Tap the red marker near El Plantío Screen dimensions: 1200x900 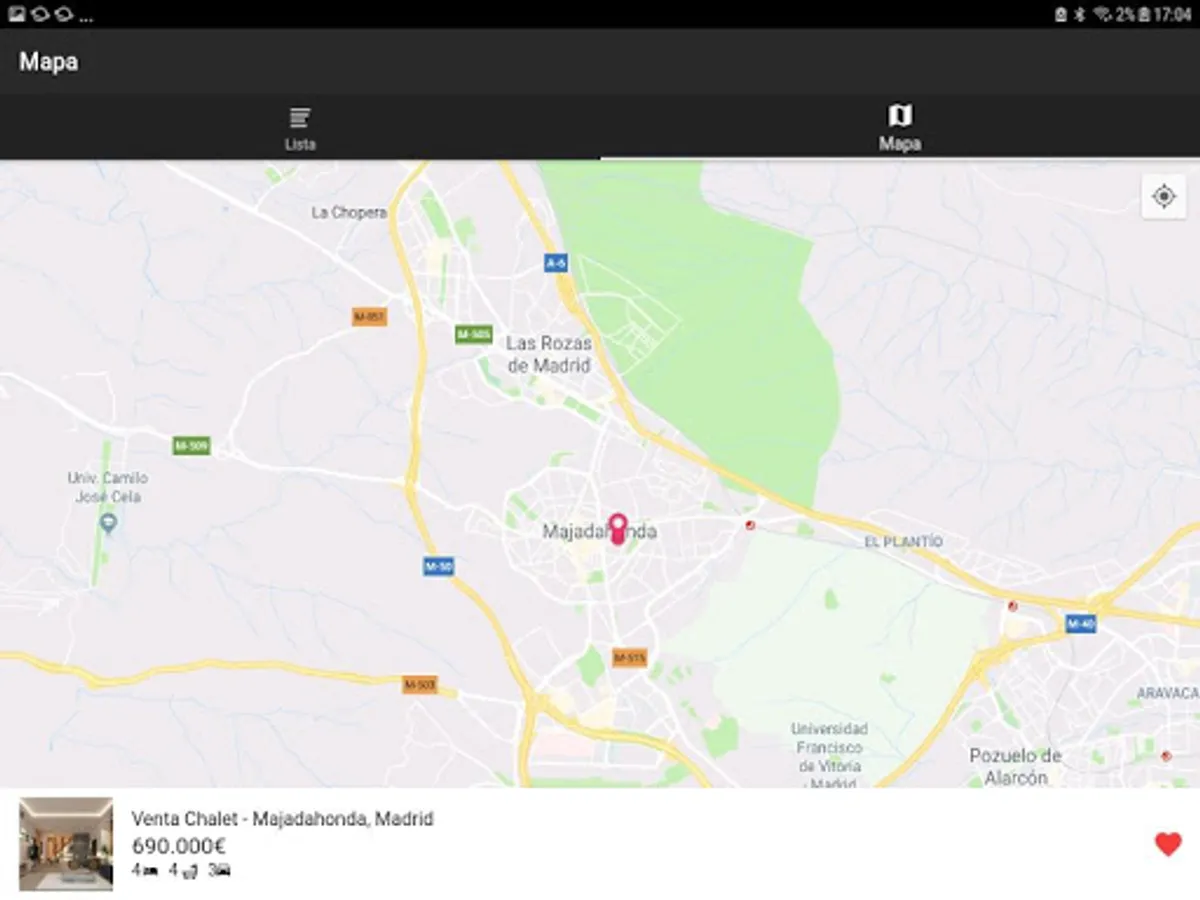click(x=749, y=525)
